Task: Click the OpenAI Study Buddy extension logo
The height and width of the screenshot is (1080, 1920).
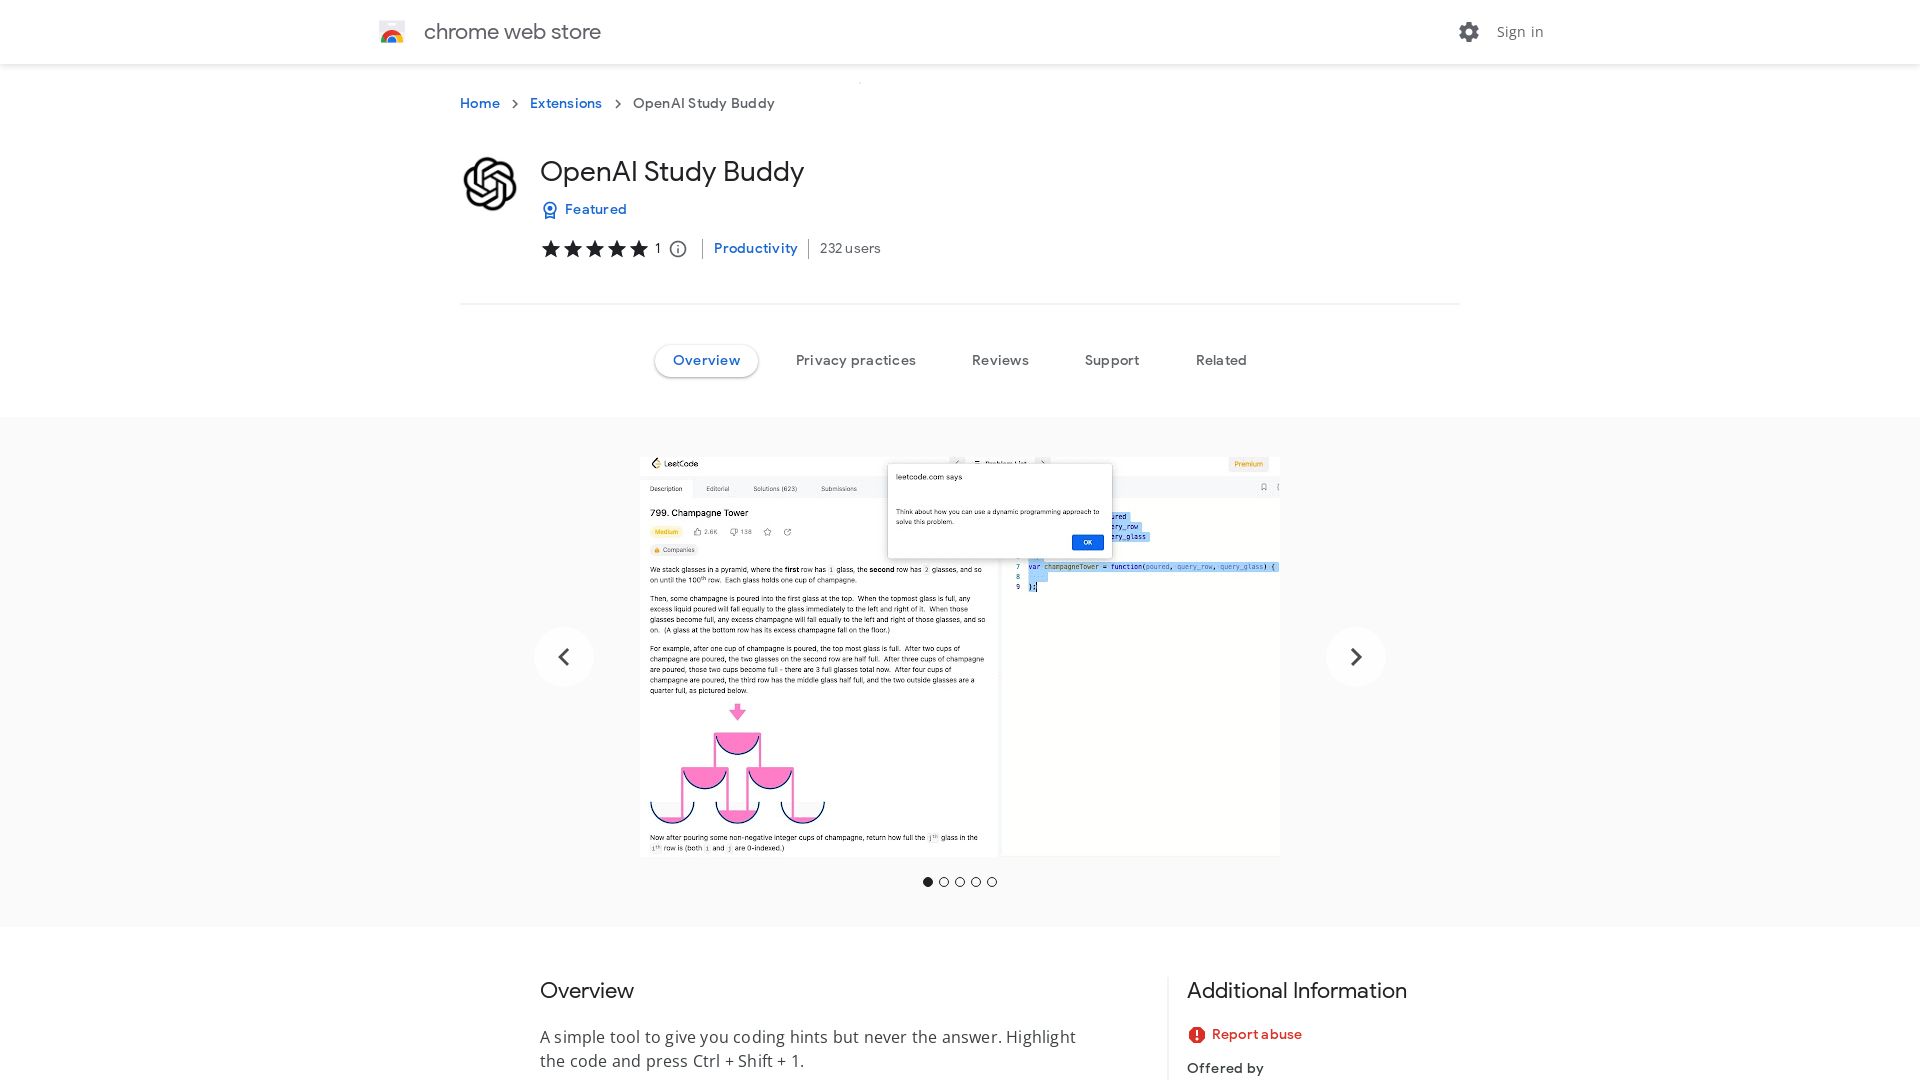Action: pyautogui.click(x=490, y=184)
